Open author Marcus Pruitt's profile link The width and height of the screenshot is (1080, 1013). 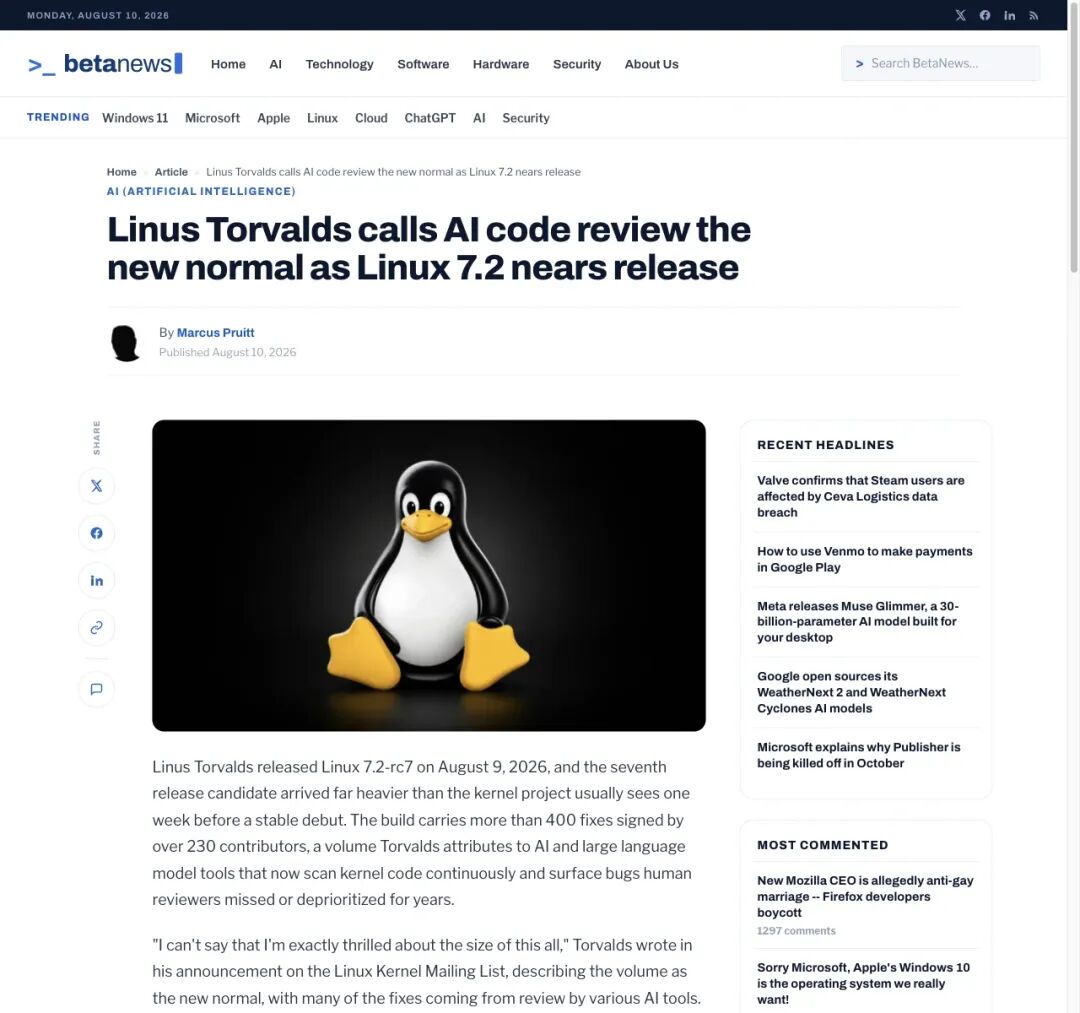pos(216,333)
